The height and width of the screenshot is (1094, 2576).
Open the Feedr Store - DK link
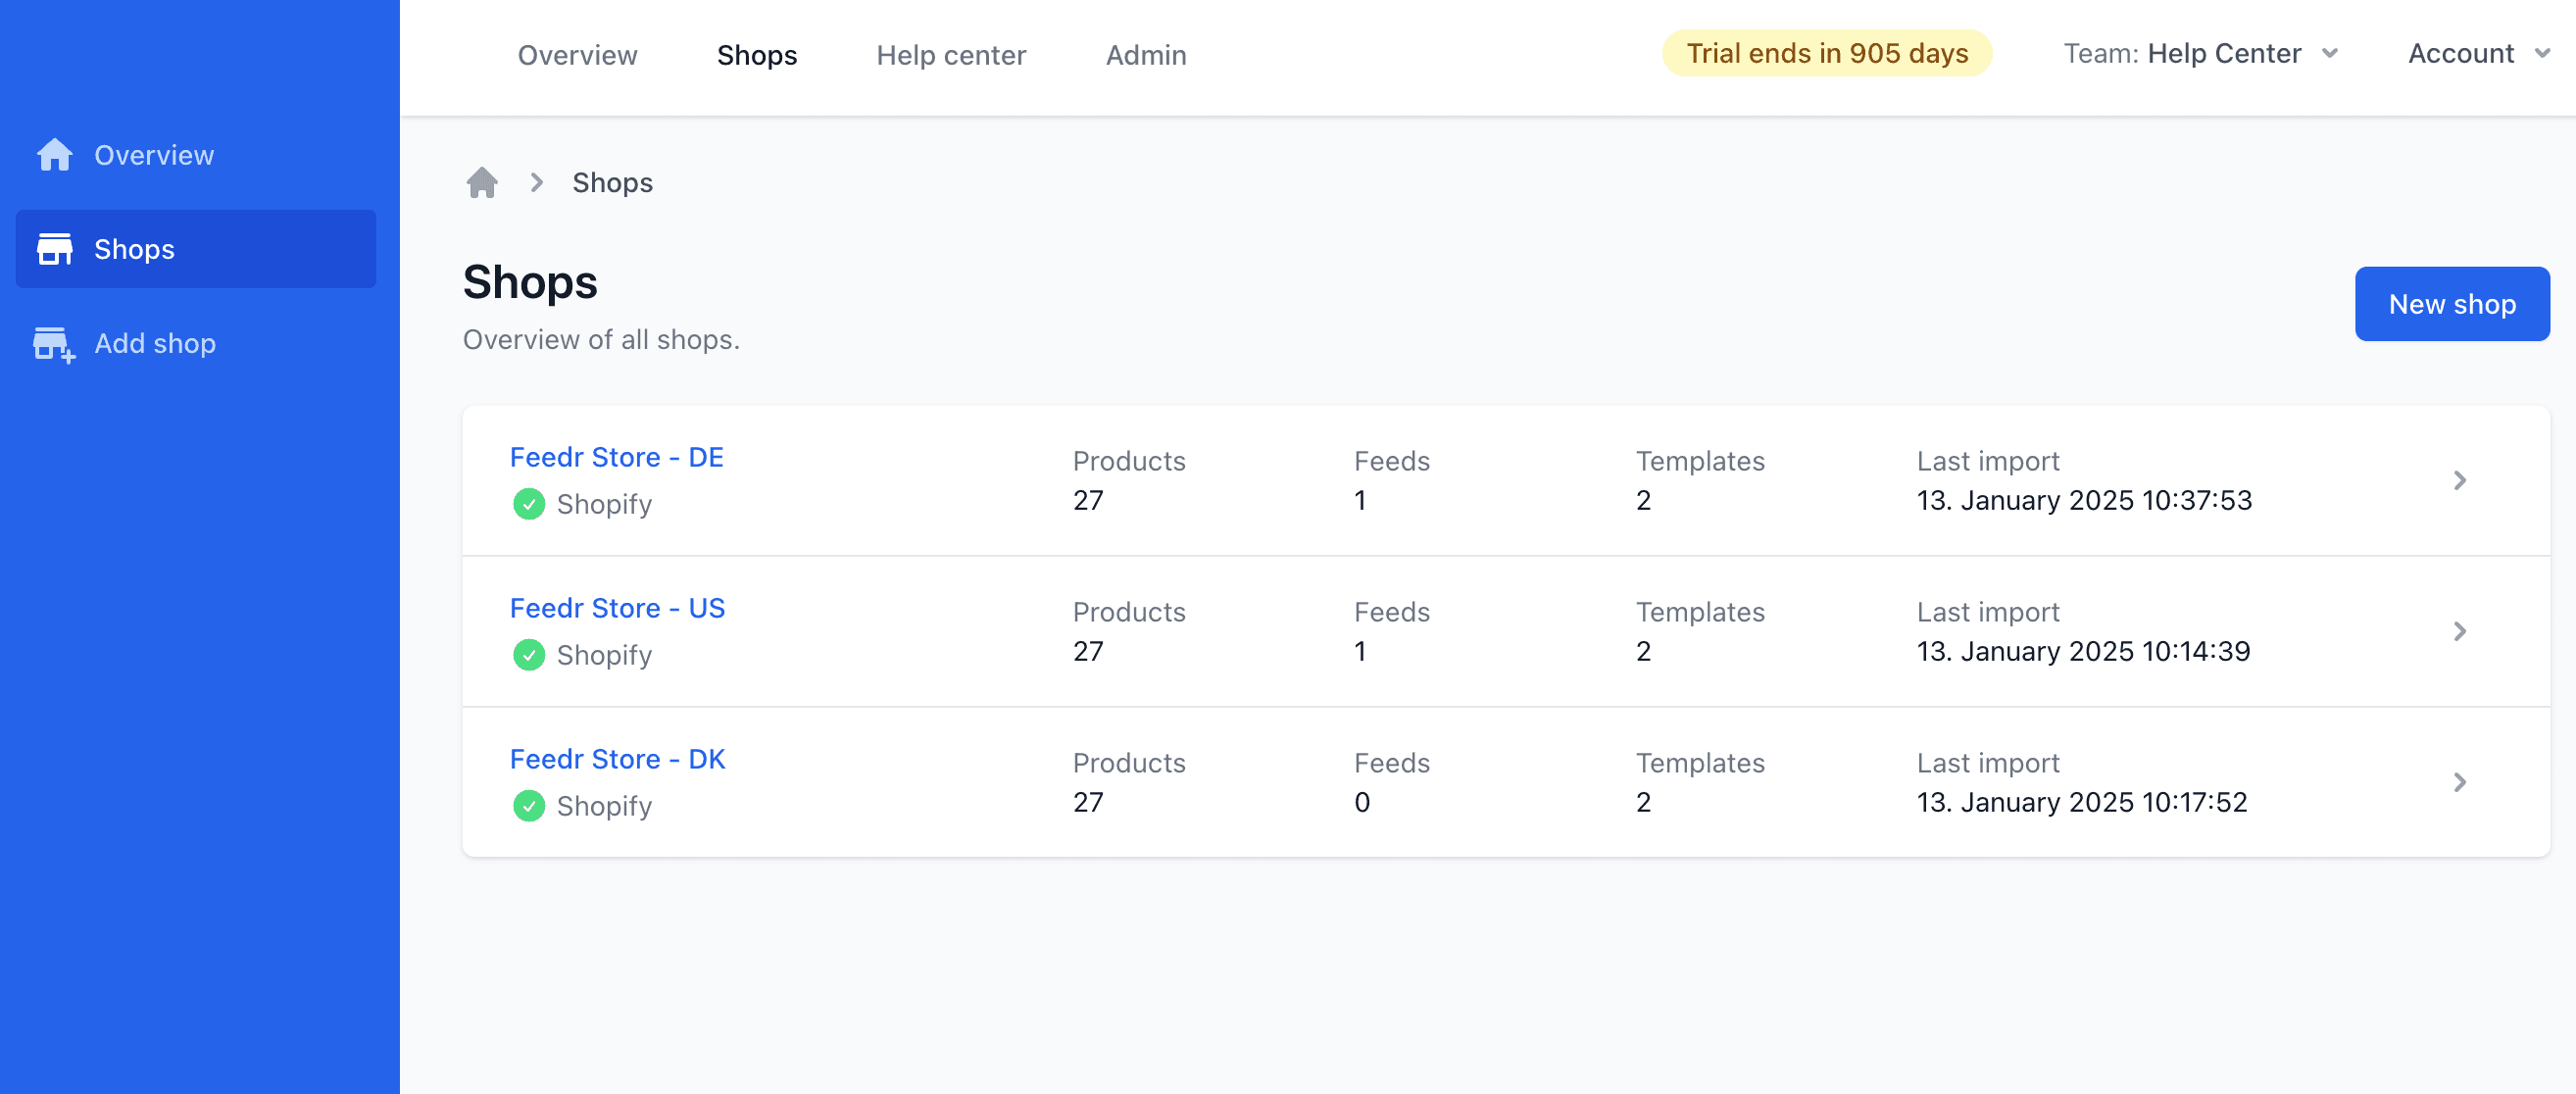[x=617, y=759]
